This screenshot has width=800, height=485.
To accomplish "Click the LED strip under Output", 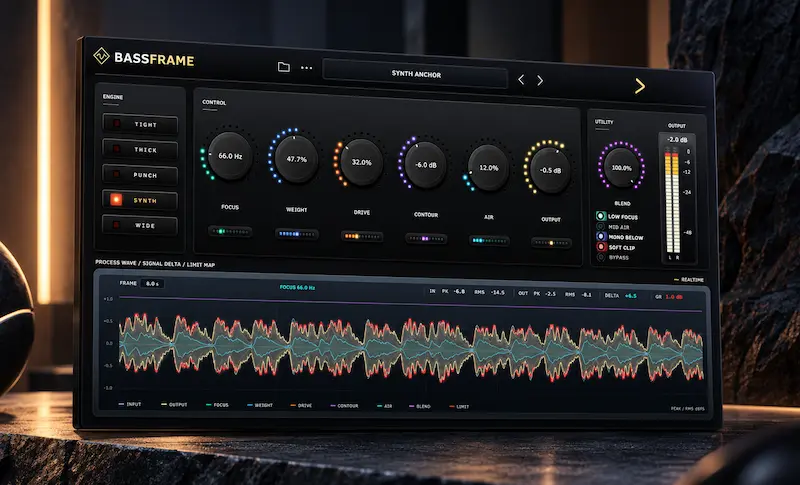I will [551, 243].
